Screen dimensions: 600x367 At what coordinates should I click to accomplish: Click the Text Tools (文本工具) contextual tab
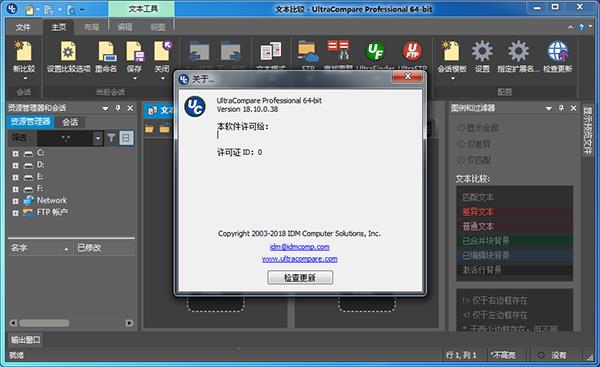pos(142,8)
